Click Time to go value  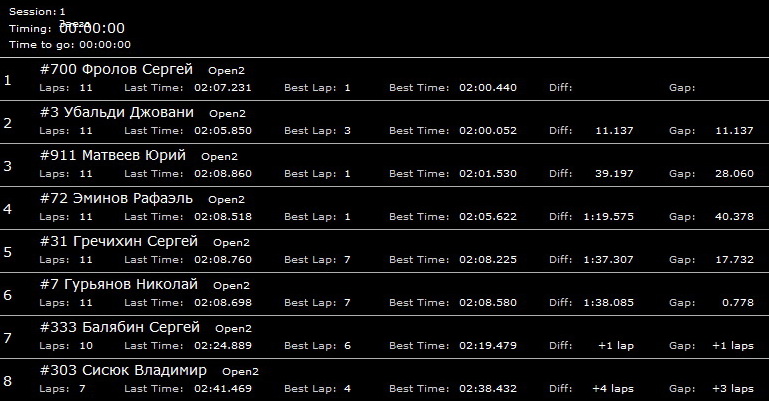(105, 45)
